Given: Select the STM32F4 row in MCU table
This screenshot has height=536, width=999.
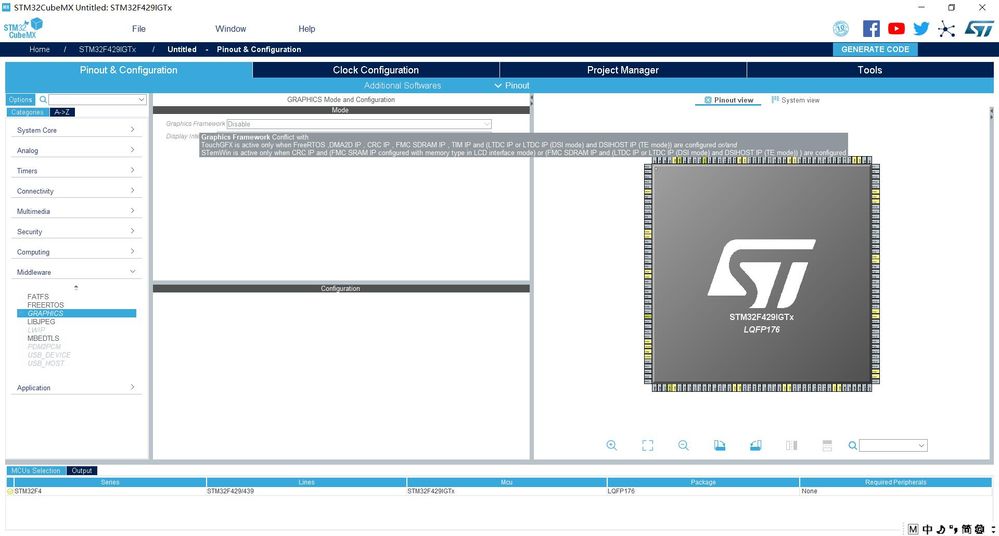Looking at the screenshot, I should click(499, 491).
